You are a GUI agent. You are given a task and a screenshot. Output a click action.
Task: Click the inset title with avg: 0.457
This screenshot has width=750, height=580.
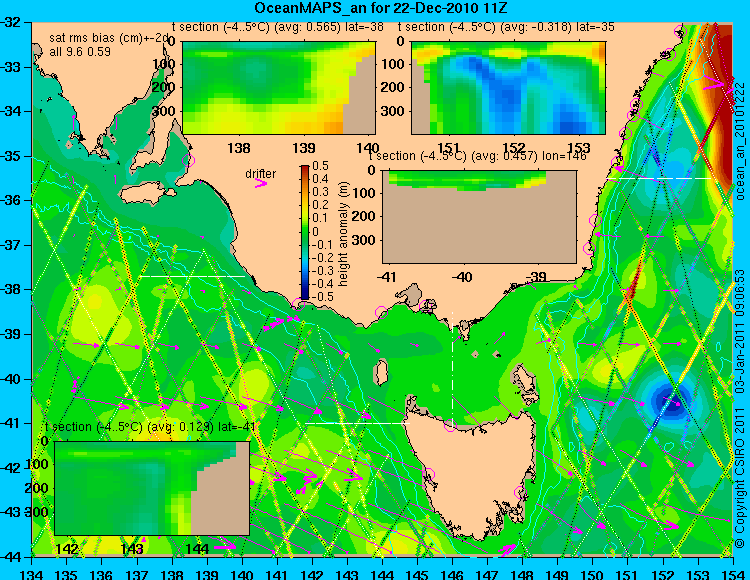tap(478, 156)
